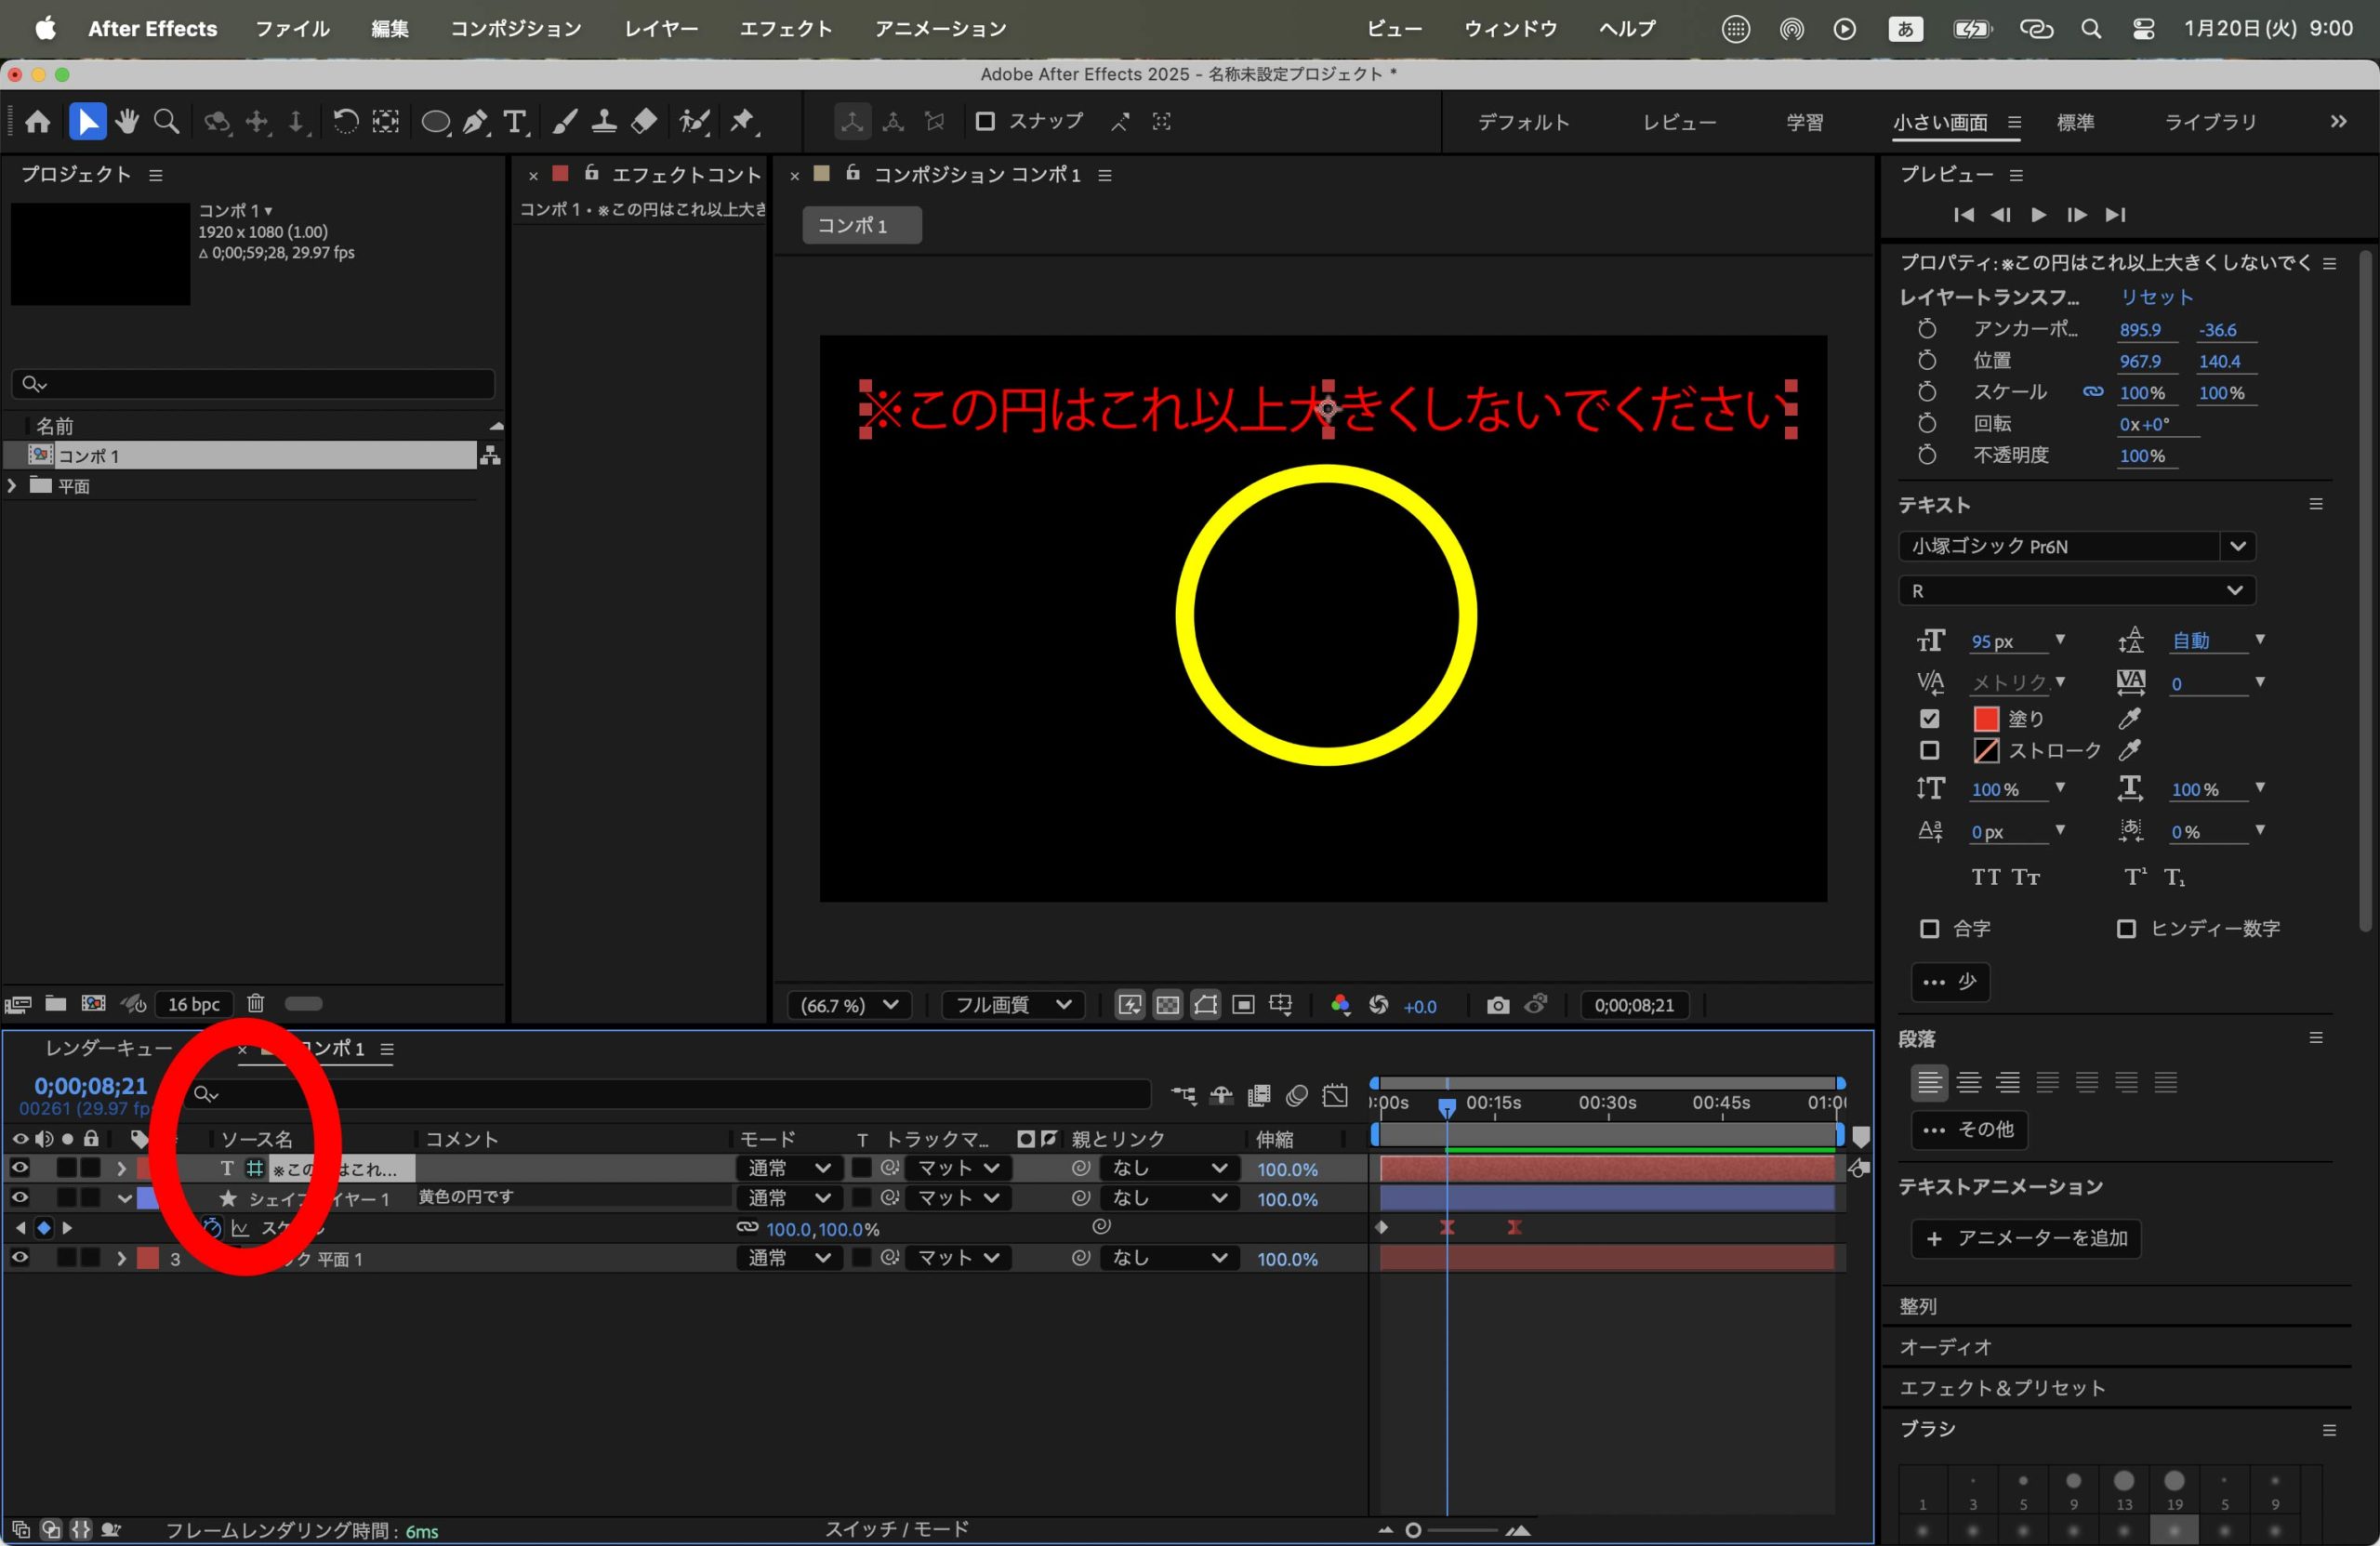
Task: Delete the selected item with the project trash icon
Action: pos(256,1003)
